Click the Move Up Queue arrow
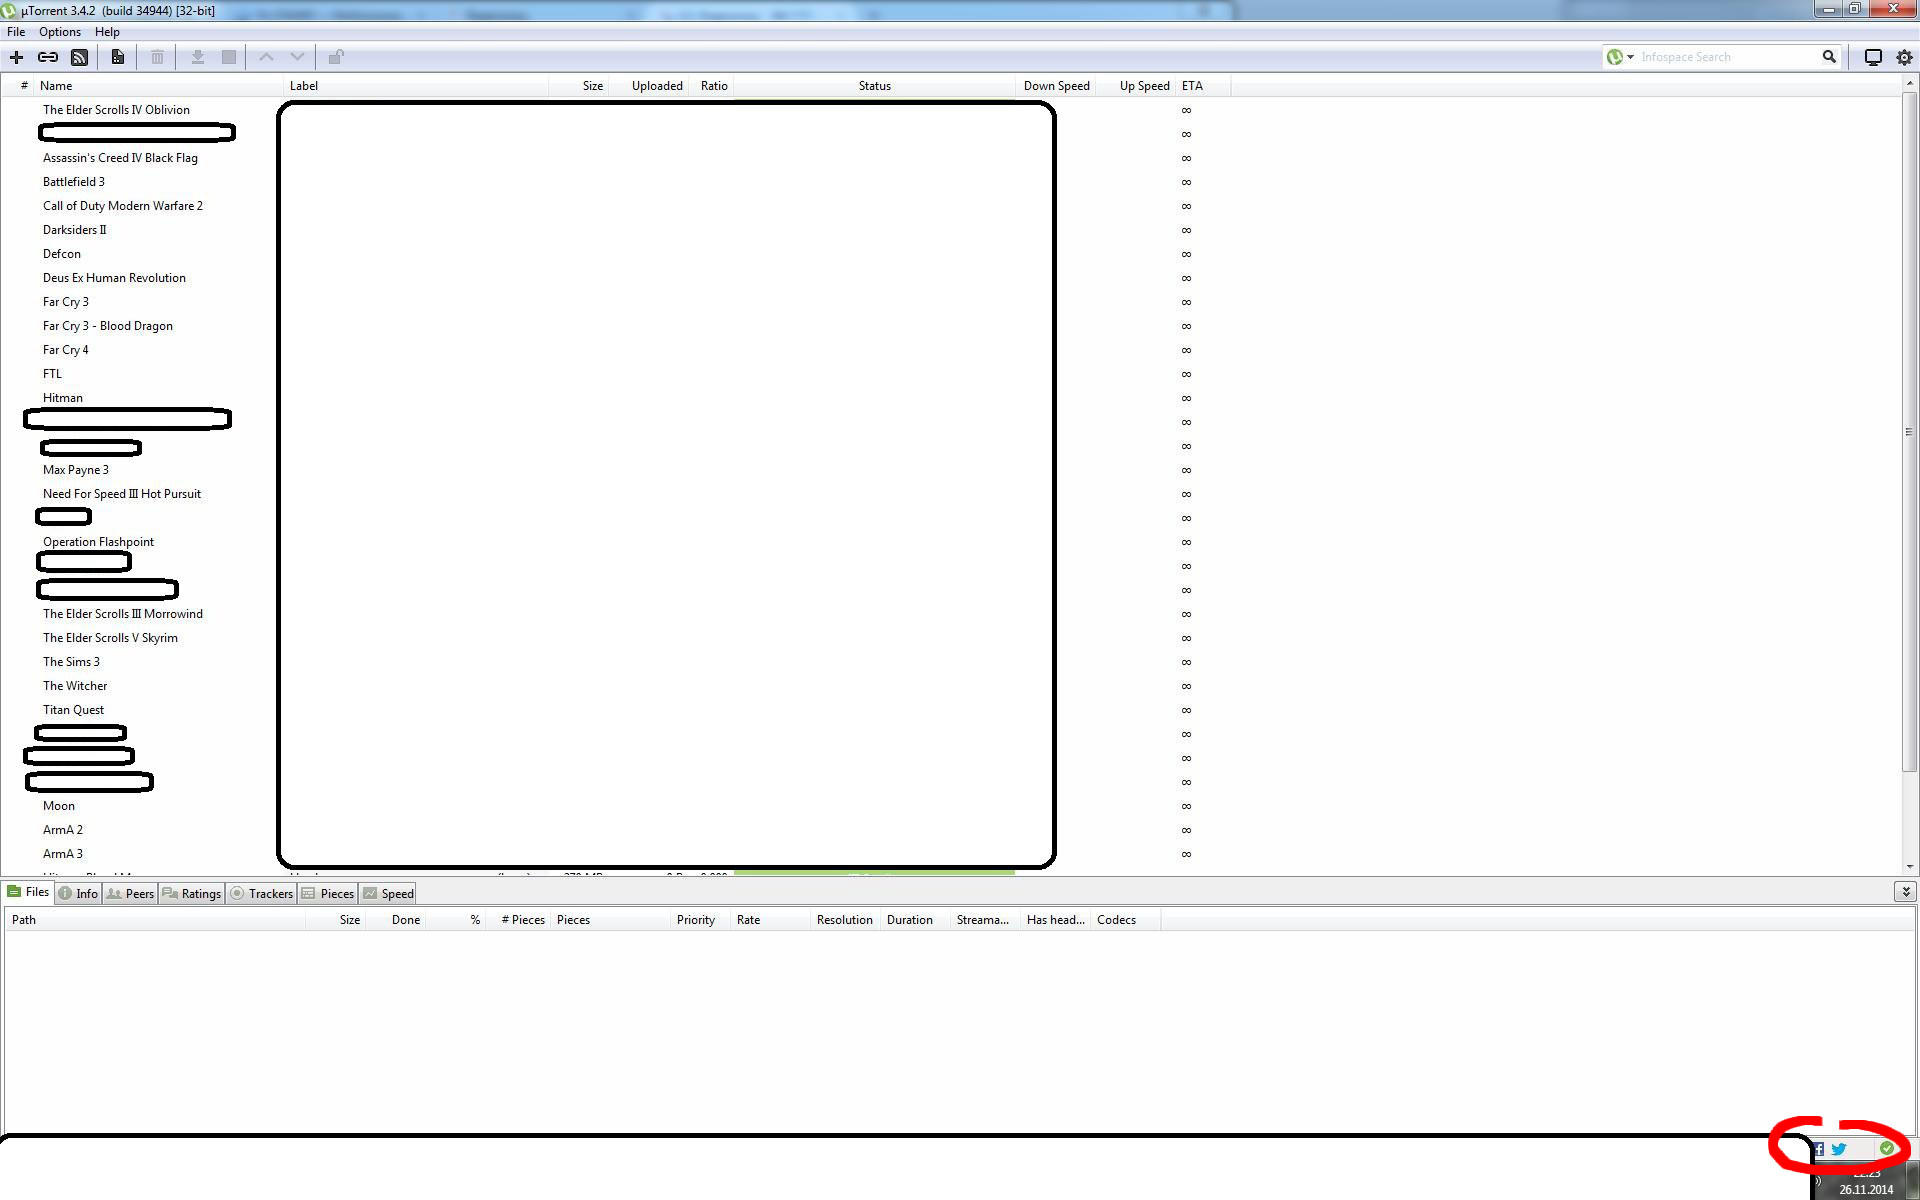Viewport: 1920px width, 1200px height. coord(266,57)
